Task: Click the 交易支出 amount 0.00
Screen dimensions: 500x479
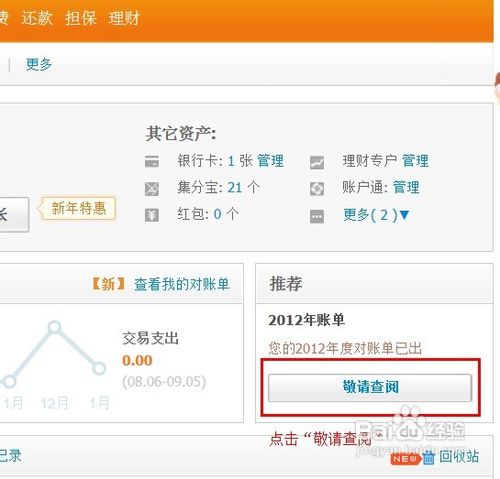Action: coord(137,360)
